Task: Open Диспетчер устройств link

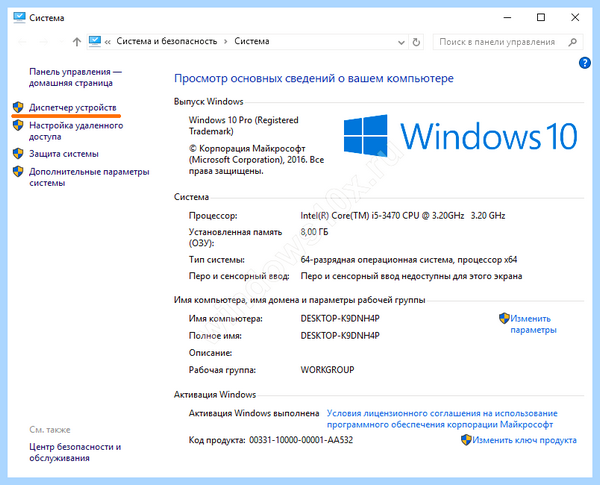Action: [x=73, y=108]
